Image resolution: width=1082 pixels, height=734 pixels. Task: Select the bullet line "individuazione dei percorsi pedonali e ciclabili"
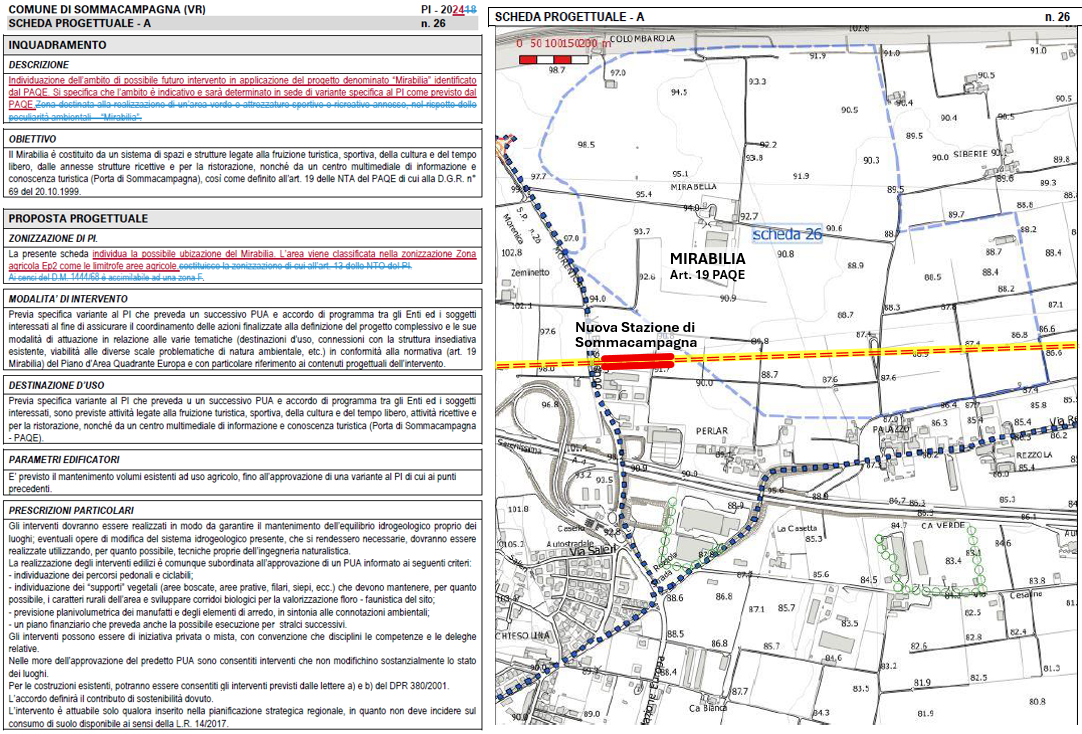[x=101, y=575]
